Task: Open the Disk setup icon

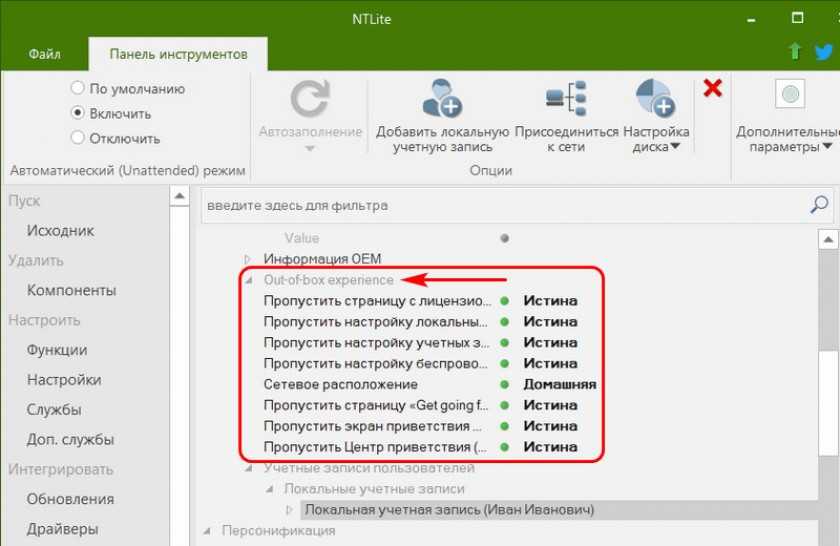Action: pyautogui.click(x=655, y=100)
